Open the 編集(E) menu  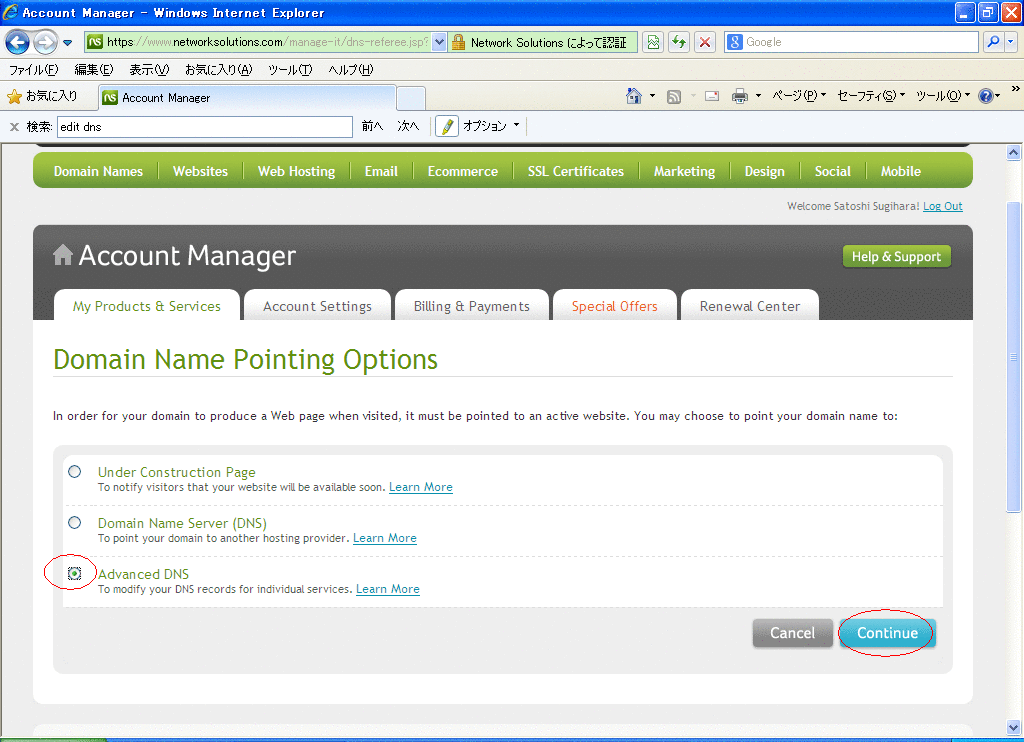[x=93, y=69]
